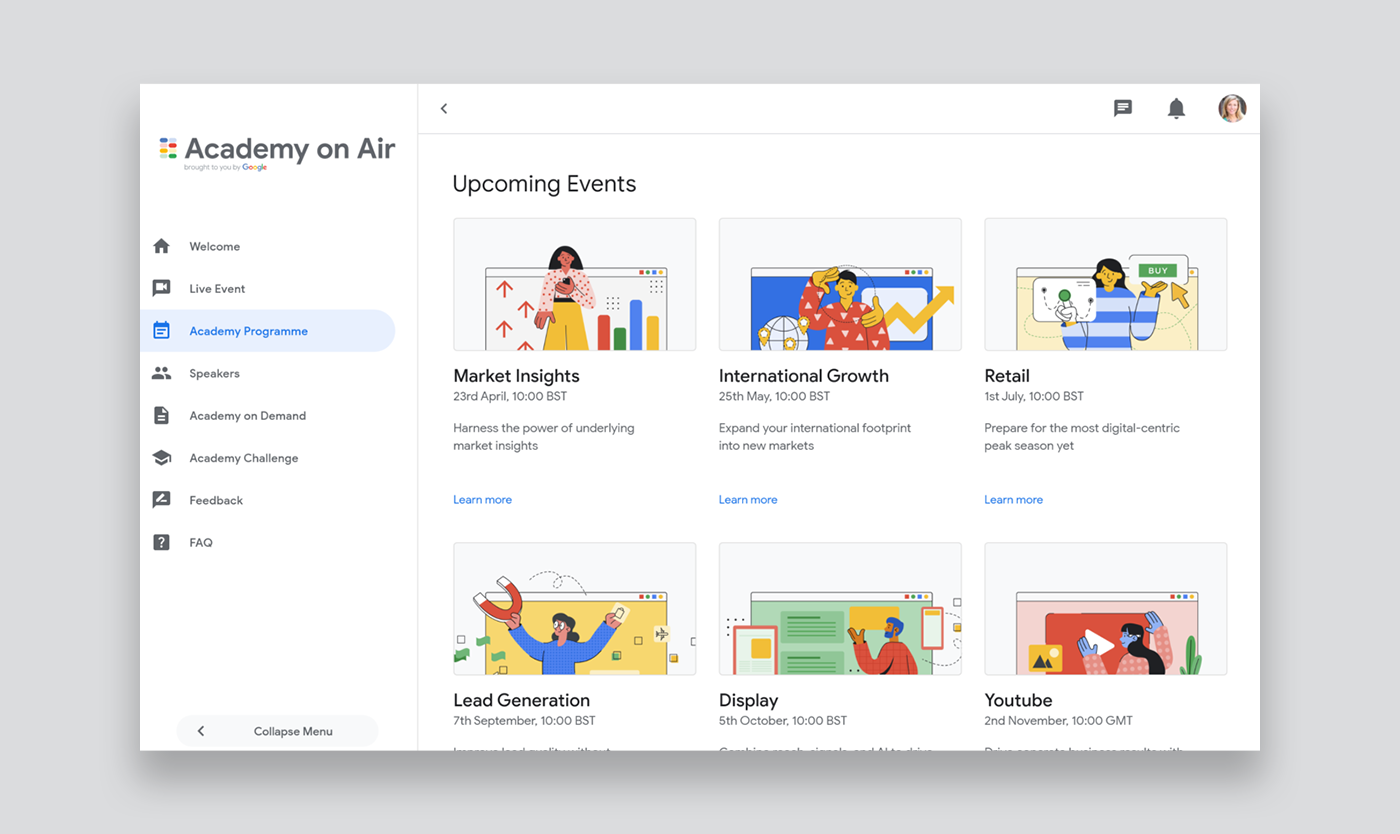Screen dimensions: 1400x834
Task: Click the people icon beside Speakers
Action: (161, 373)
